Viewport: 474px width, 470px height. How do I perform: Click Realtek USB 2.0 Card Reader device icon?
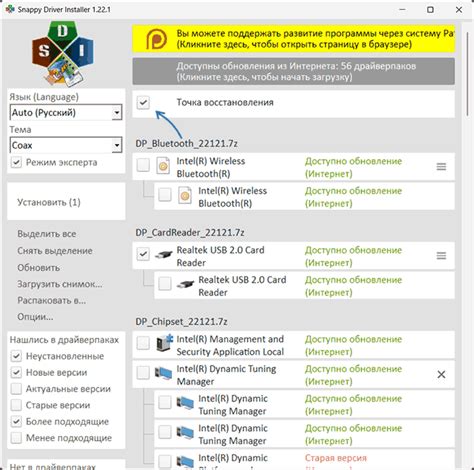(x=163, y=255)
